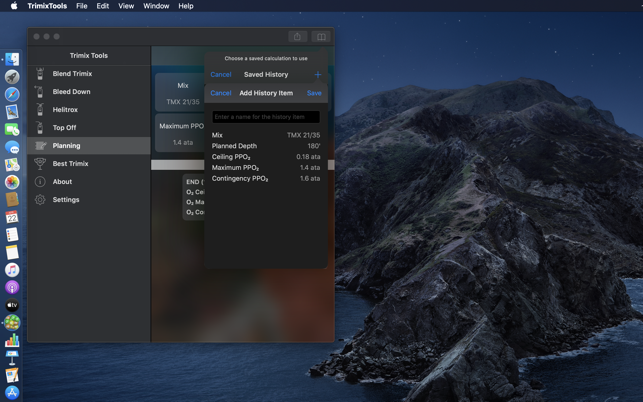Open Photos from the dock
The width and height of the screenshot is (643, 402).
(x=12, y=182)
